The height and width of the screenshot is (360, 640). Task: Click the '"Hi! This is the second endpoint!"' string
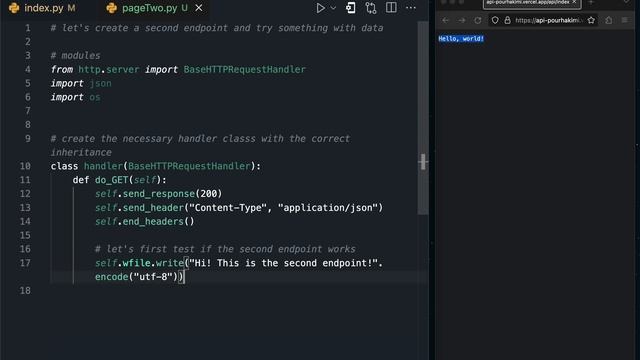point(283,263)
